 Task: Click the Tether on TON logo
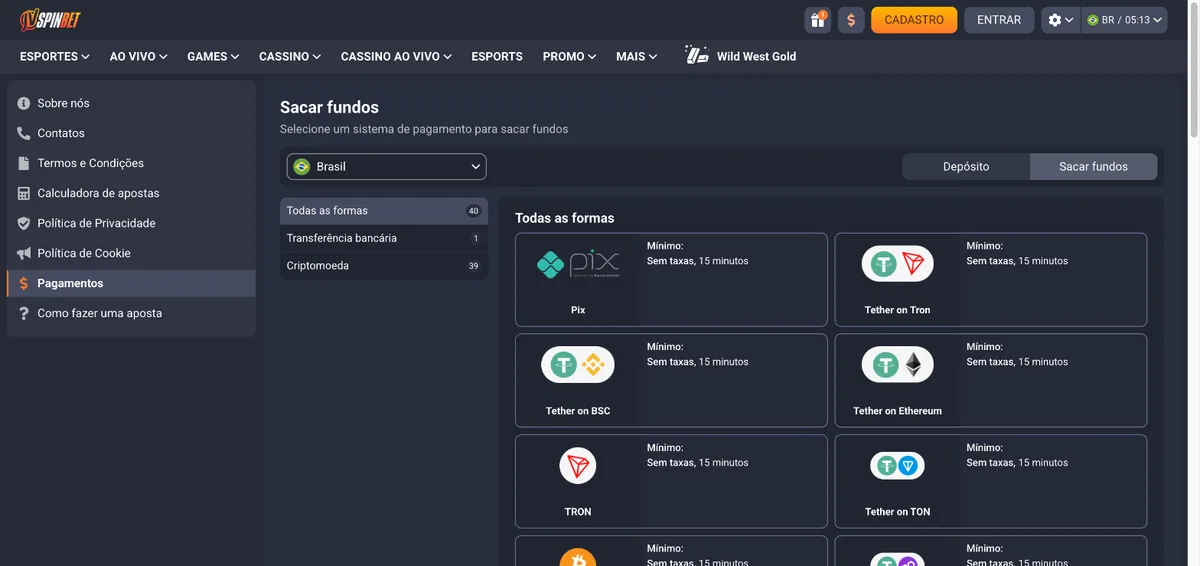898,466
